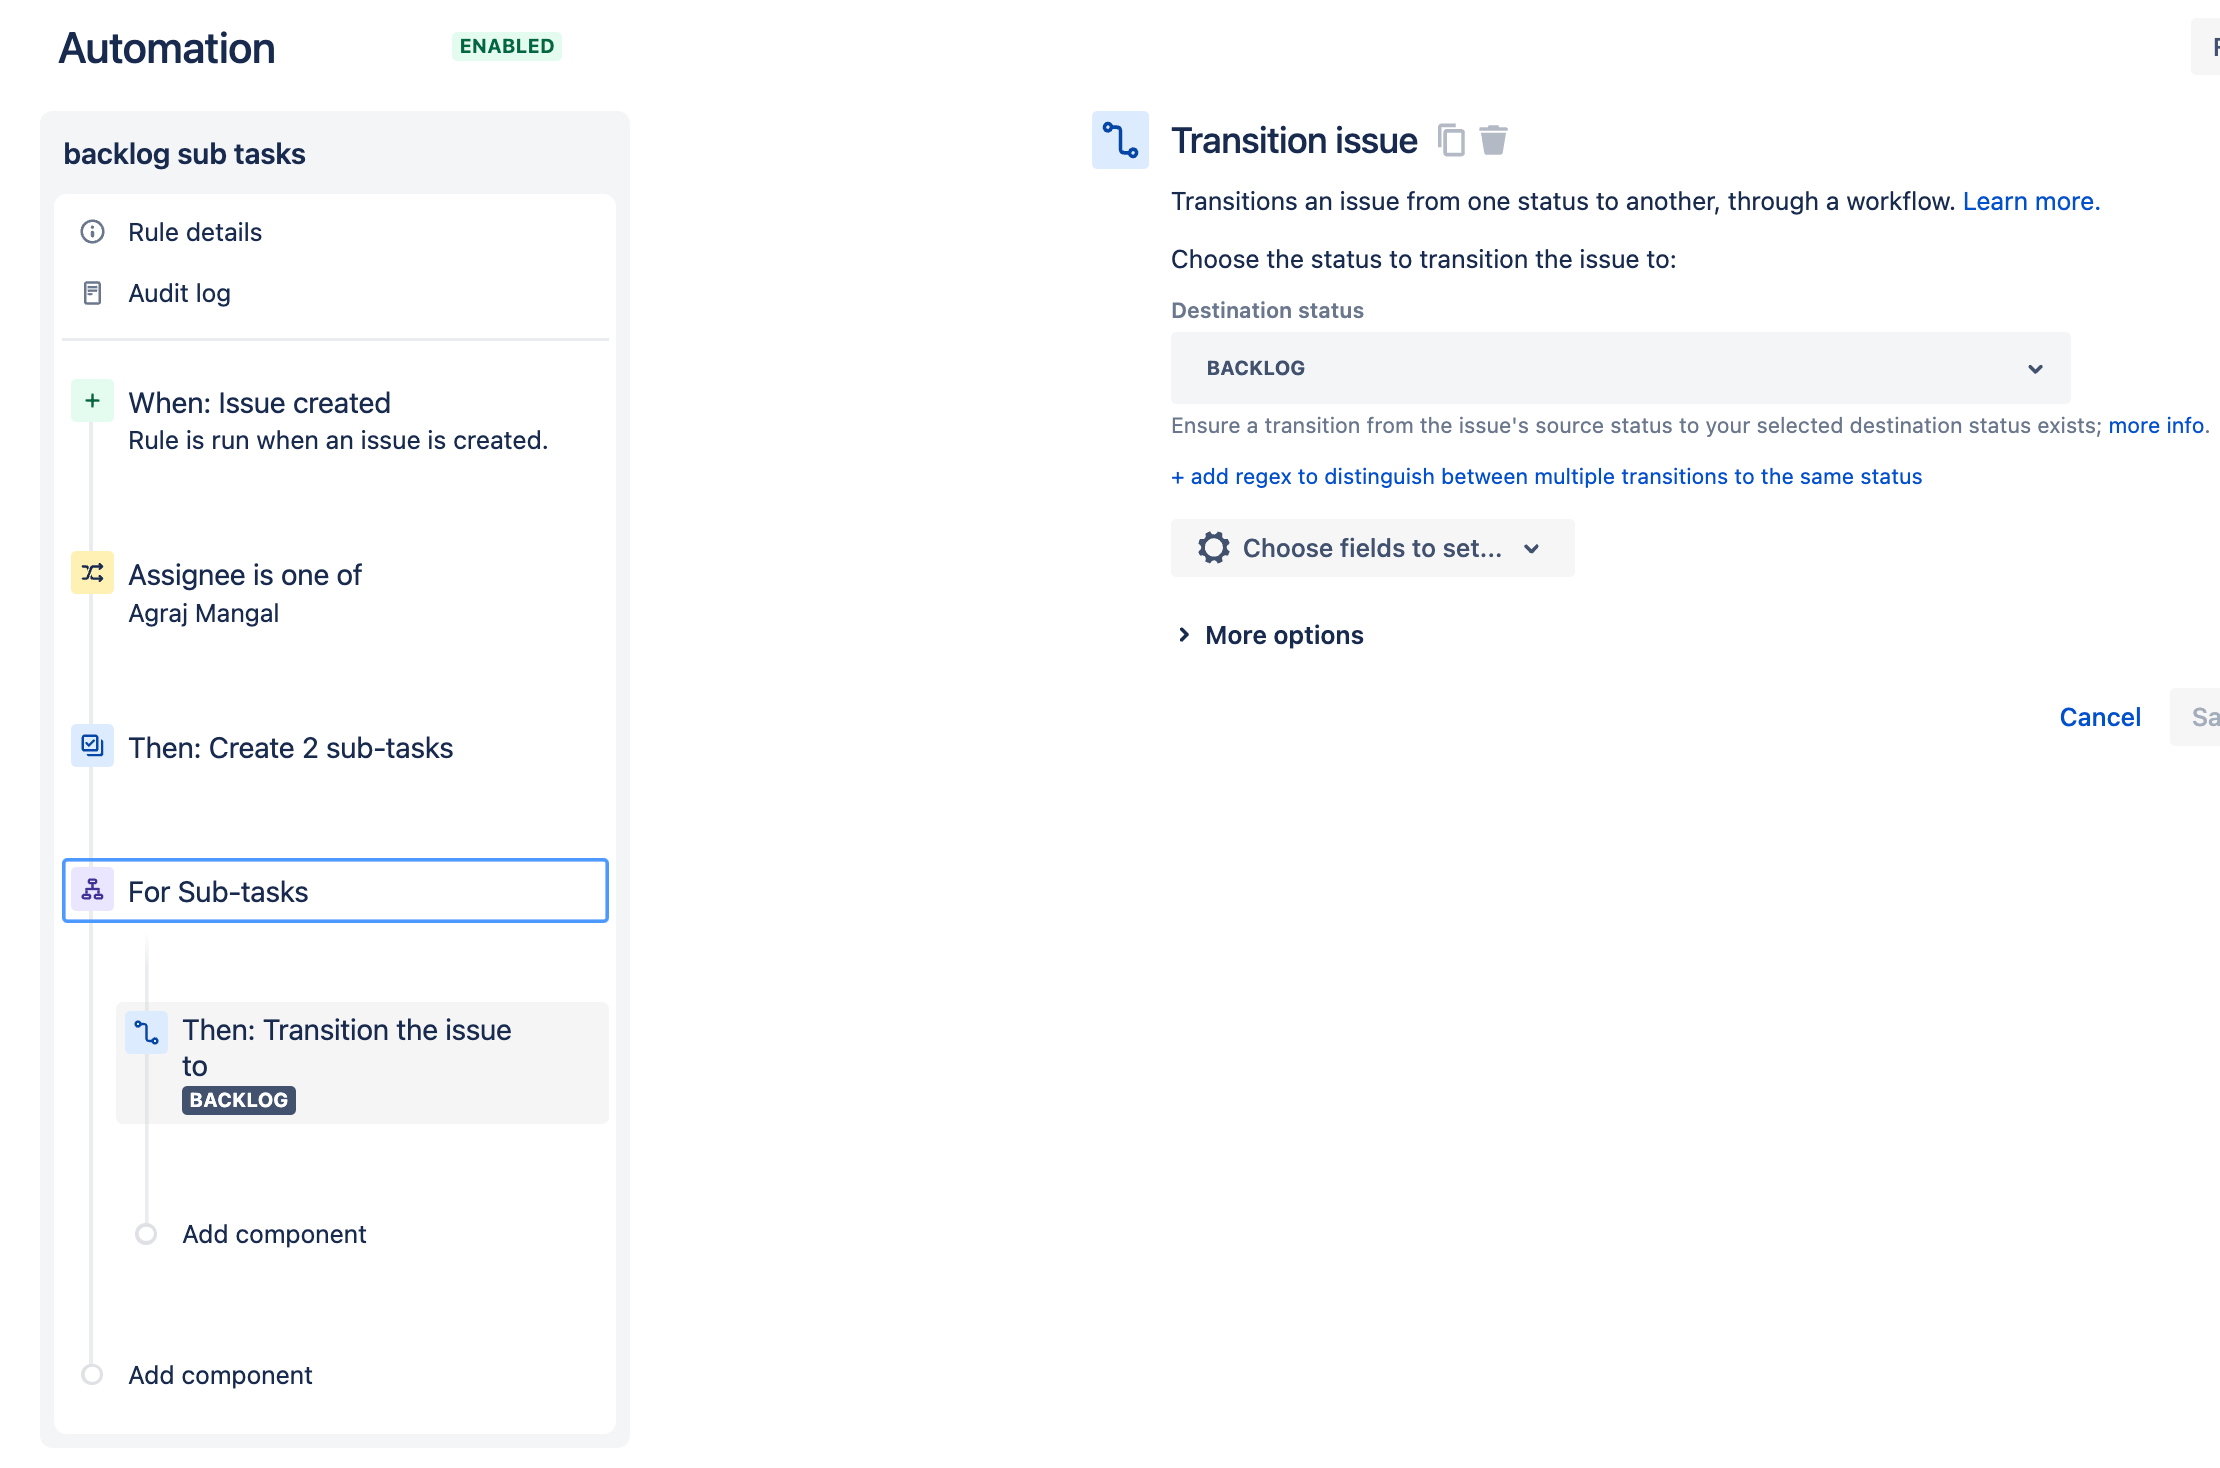Screen dimensions: 2220x1468
Task: Click the Cancel button
Action: tap(2100, 716)
